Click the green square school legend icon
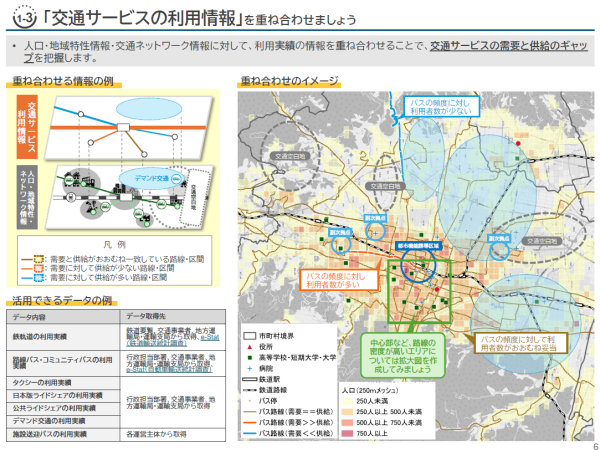The image size is (600, 450). [248, 357]
